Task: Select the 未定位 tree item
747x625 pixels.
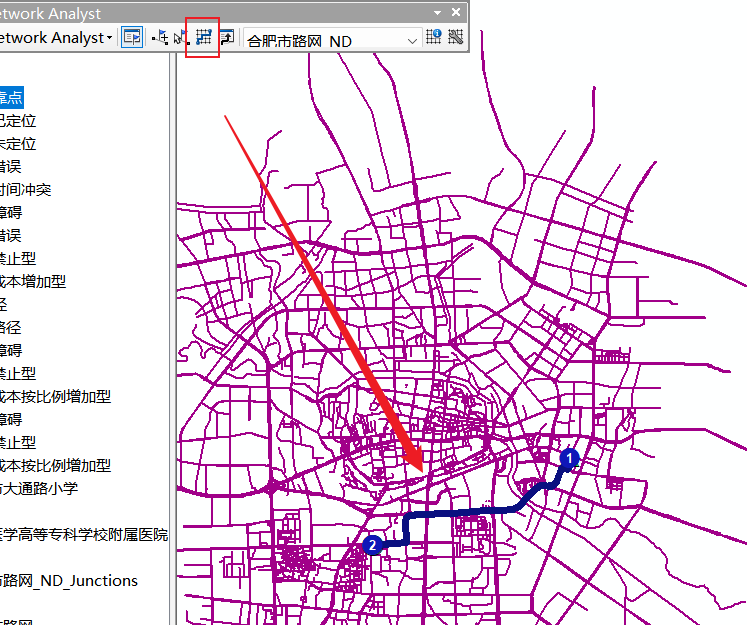Action: point(18,143)
